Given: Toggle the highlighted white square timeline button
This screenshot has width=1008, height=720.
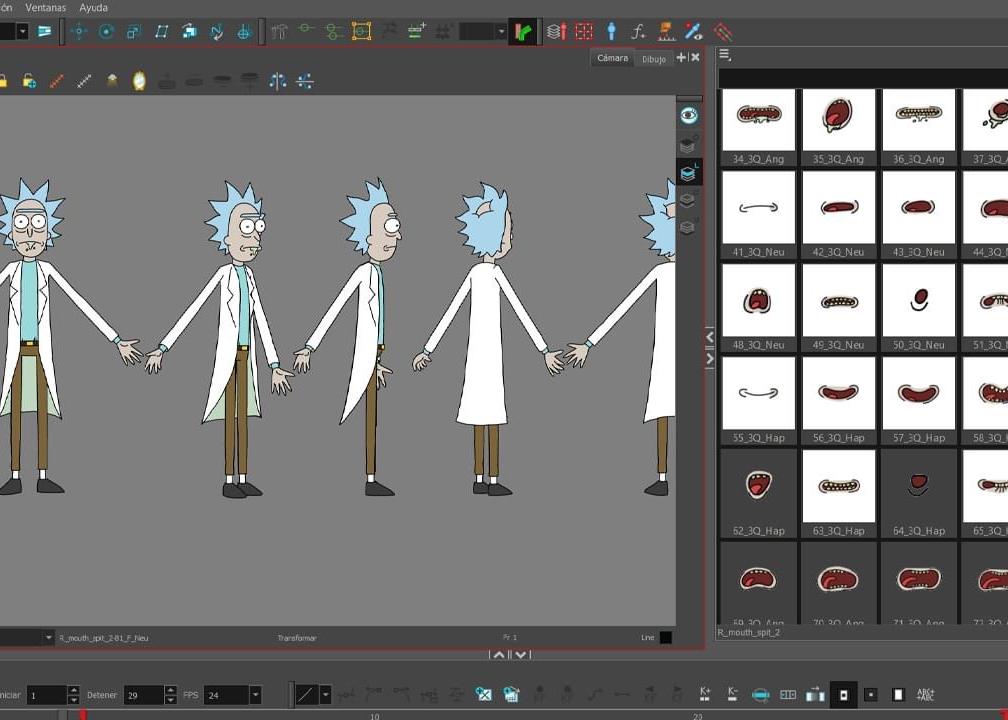Looking at the screenshot, I should 843,695.
